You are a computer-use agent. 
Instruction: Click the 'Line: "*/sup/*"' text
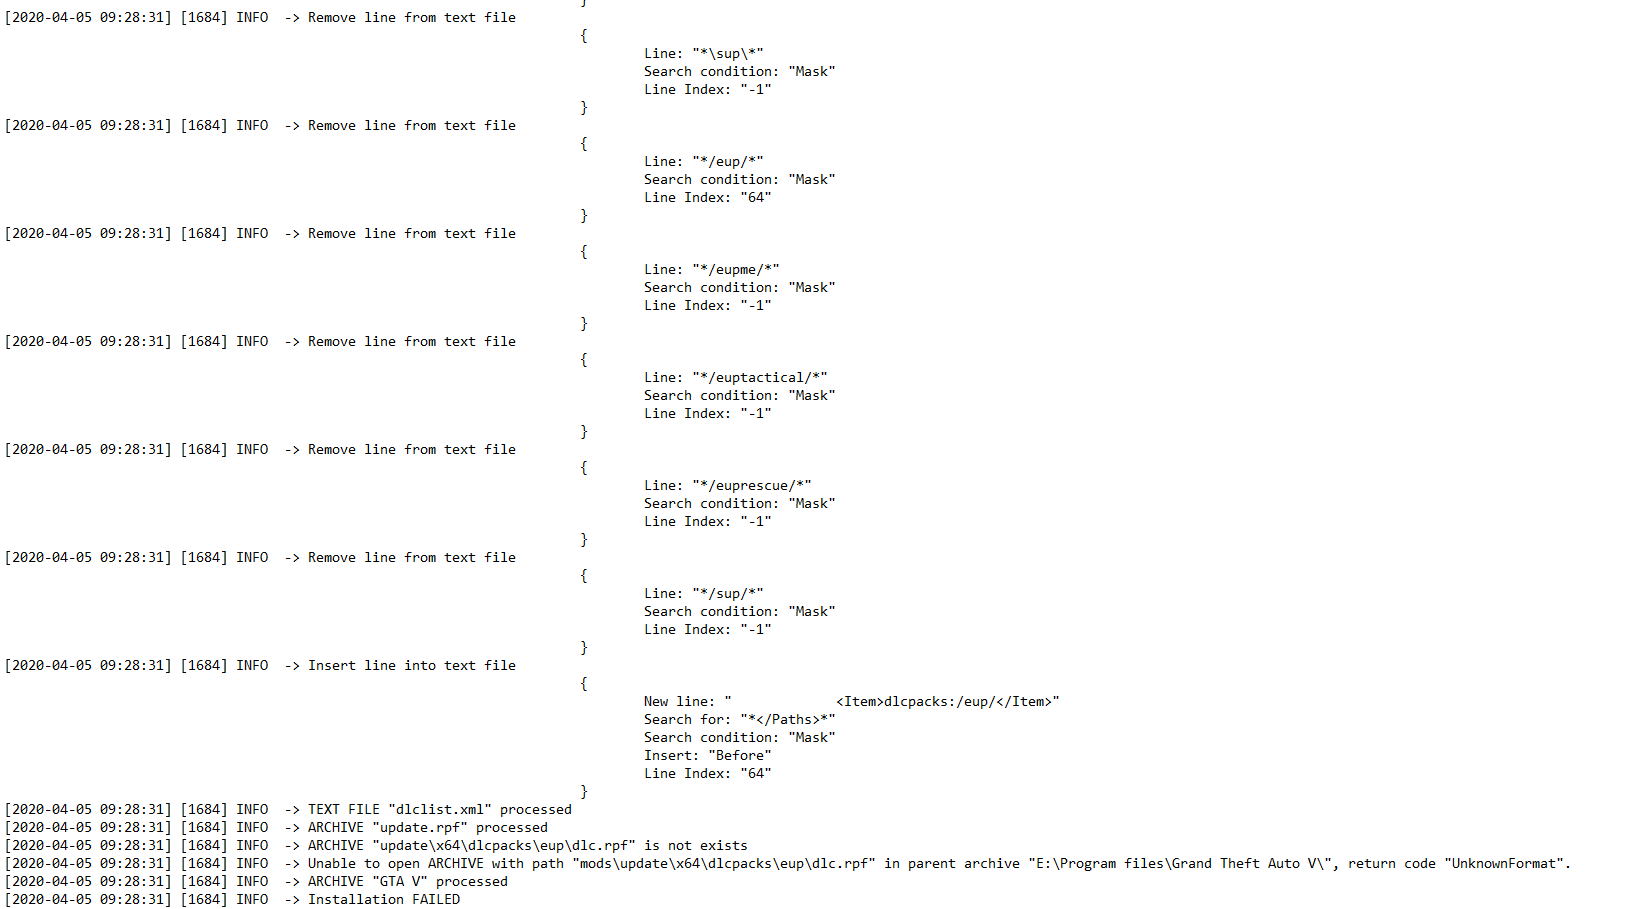click(703, 593)
